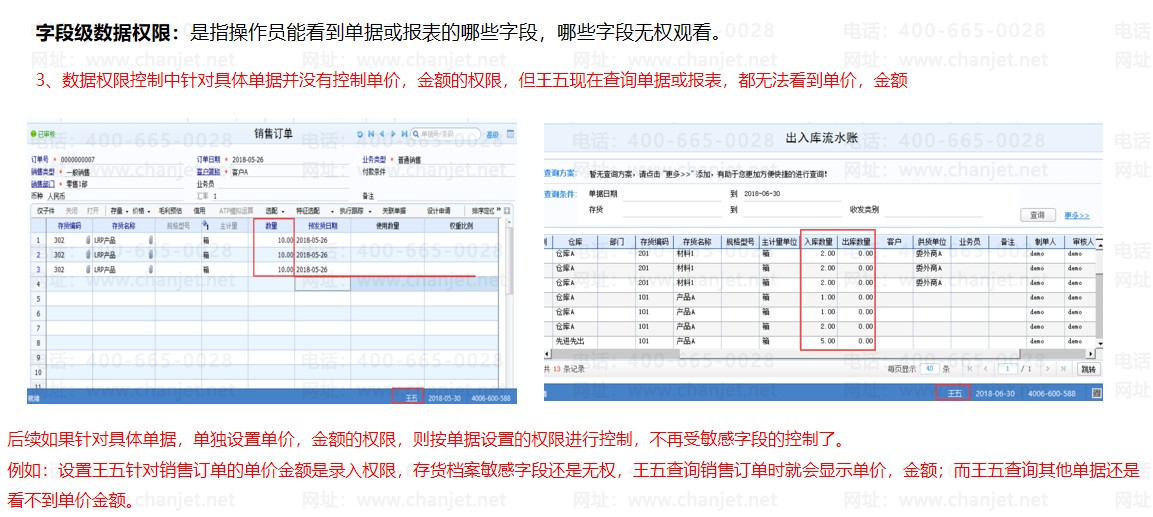Open the 价格 dropdown in order toolbar
1153x517 pixels.
[139, 211]
